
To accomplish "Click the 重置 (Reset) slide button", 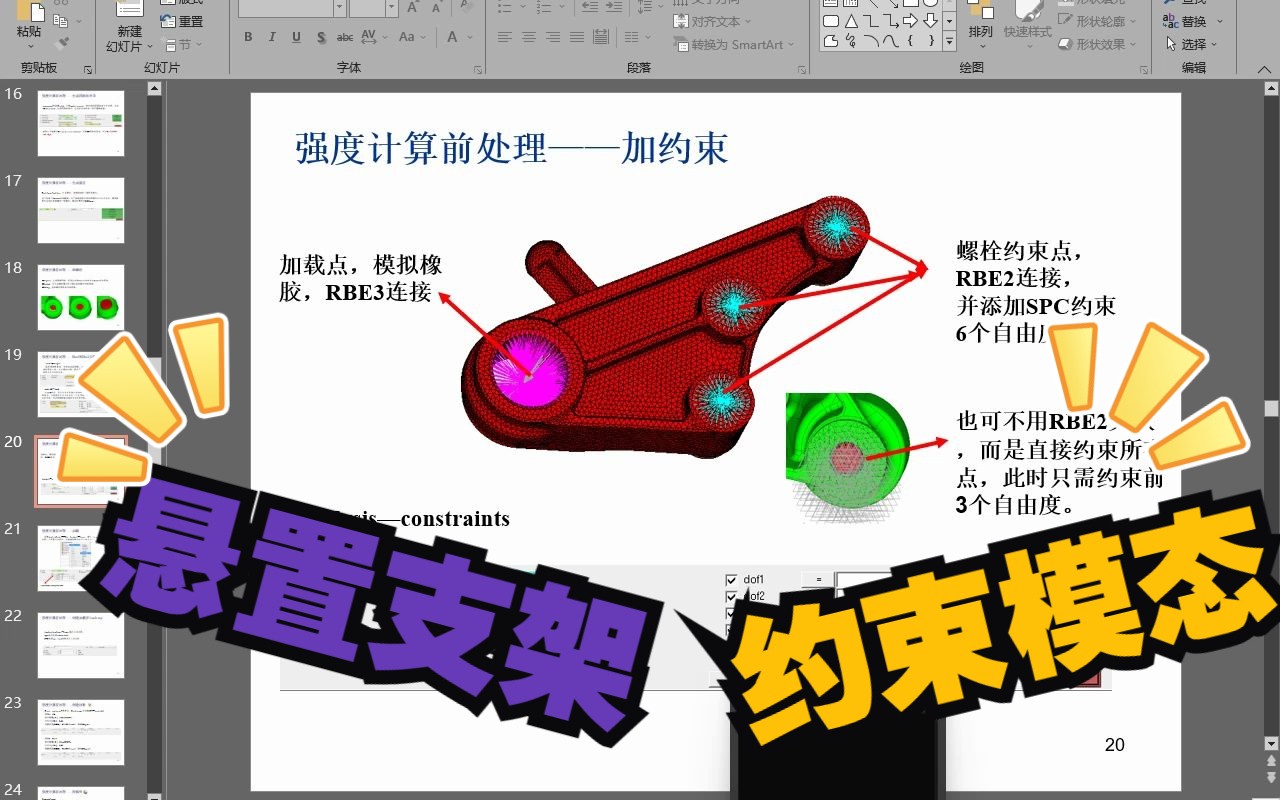I will [182, 21].
